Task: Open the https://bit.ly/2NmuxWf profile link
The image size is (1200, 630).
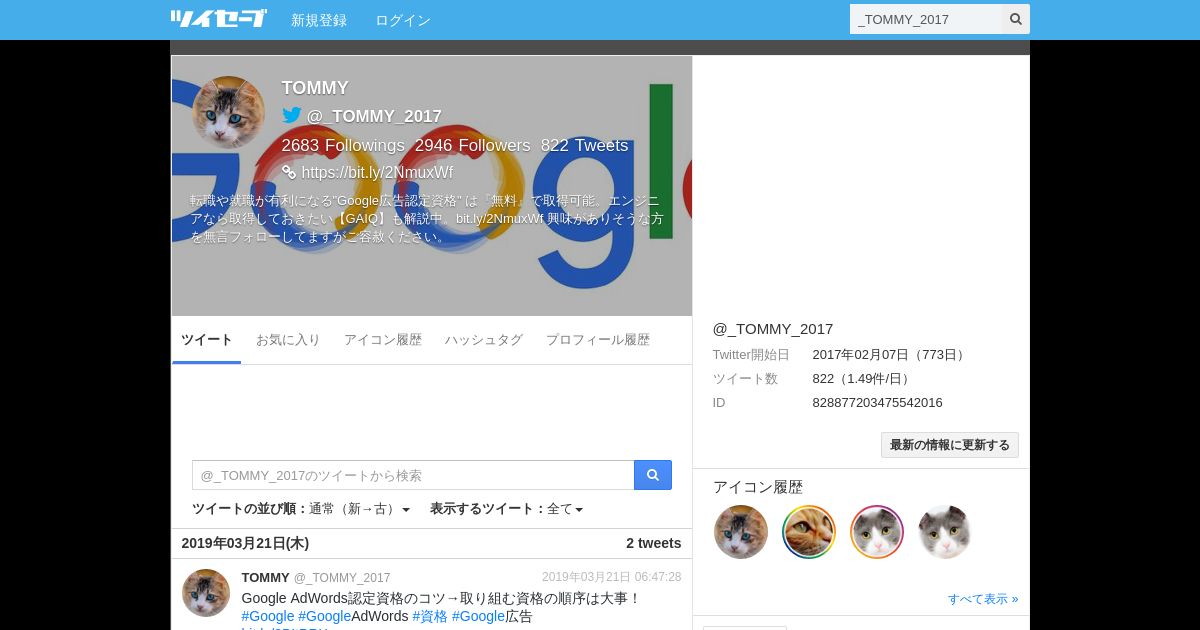Action: coord(377,172)
